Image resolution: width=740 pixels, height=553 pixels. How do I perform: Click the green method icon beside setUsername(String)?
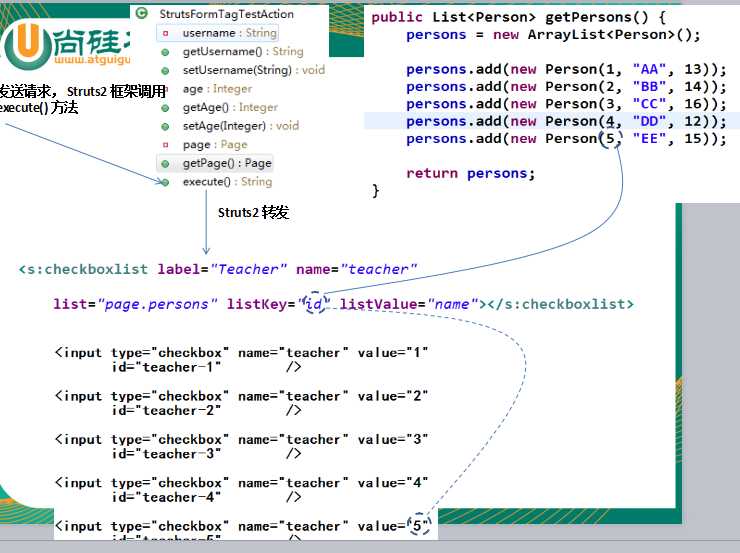click(165, 71)
